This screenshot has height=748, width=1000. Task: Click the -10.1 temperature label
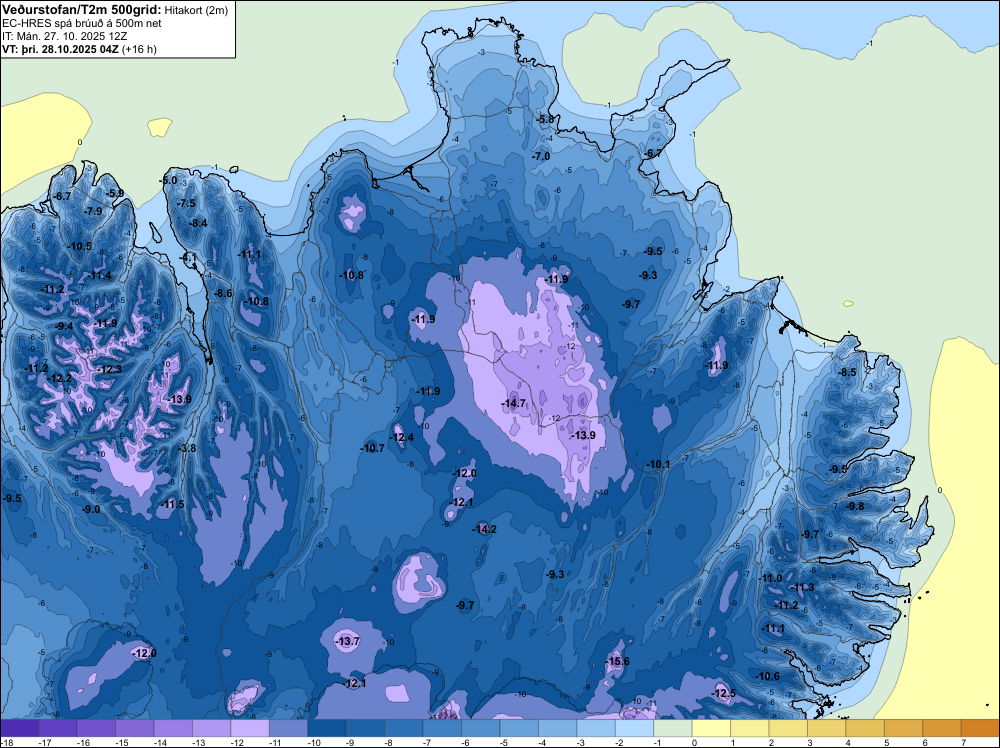click(x=658, y=464)
